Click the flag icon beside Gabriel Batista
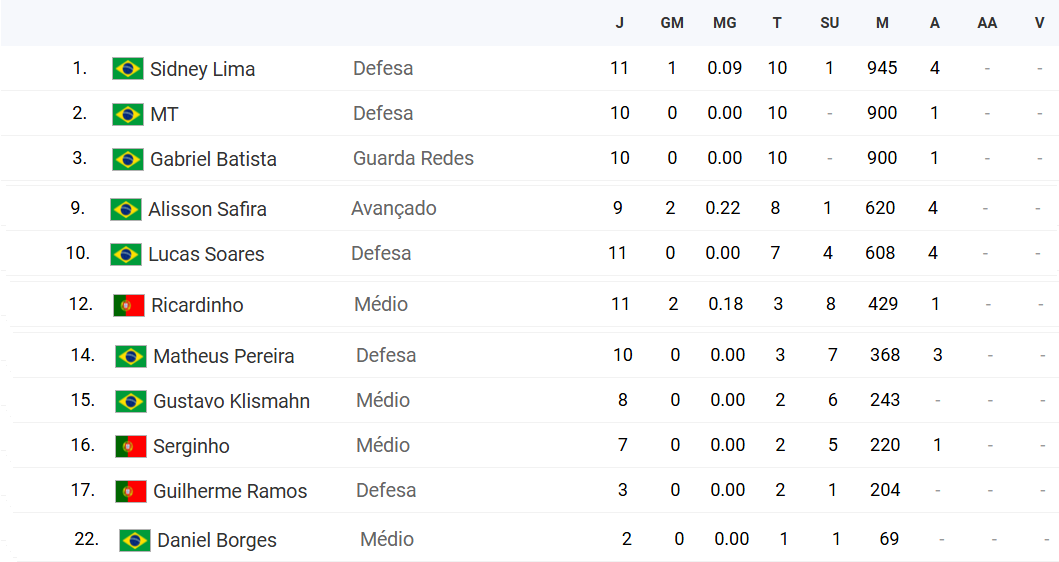 [128, 159]
